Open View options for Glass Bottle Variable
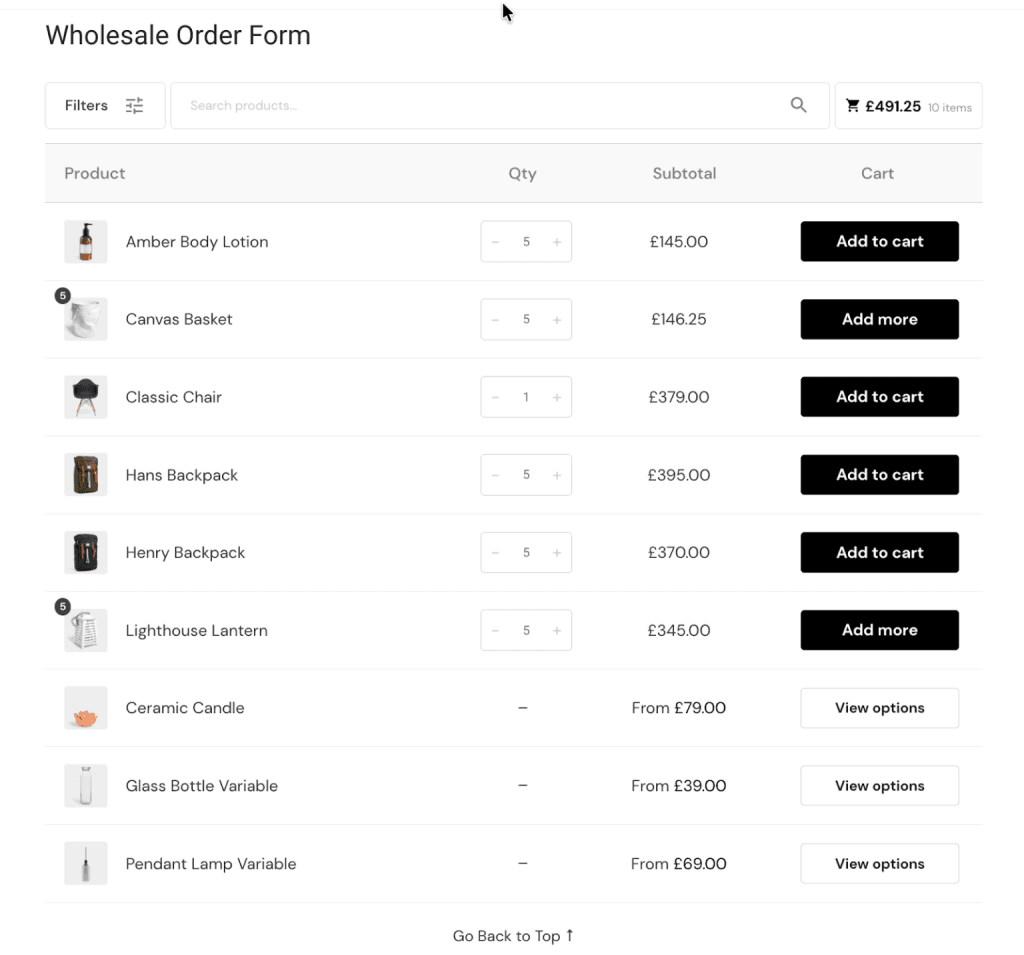 click(x=879, y=785)
